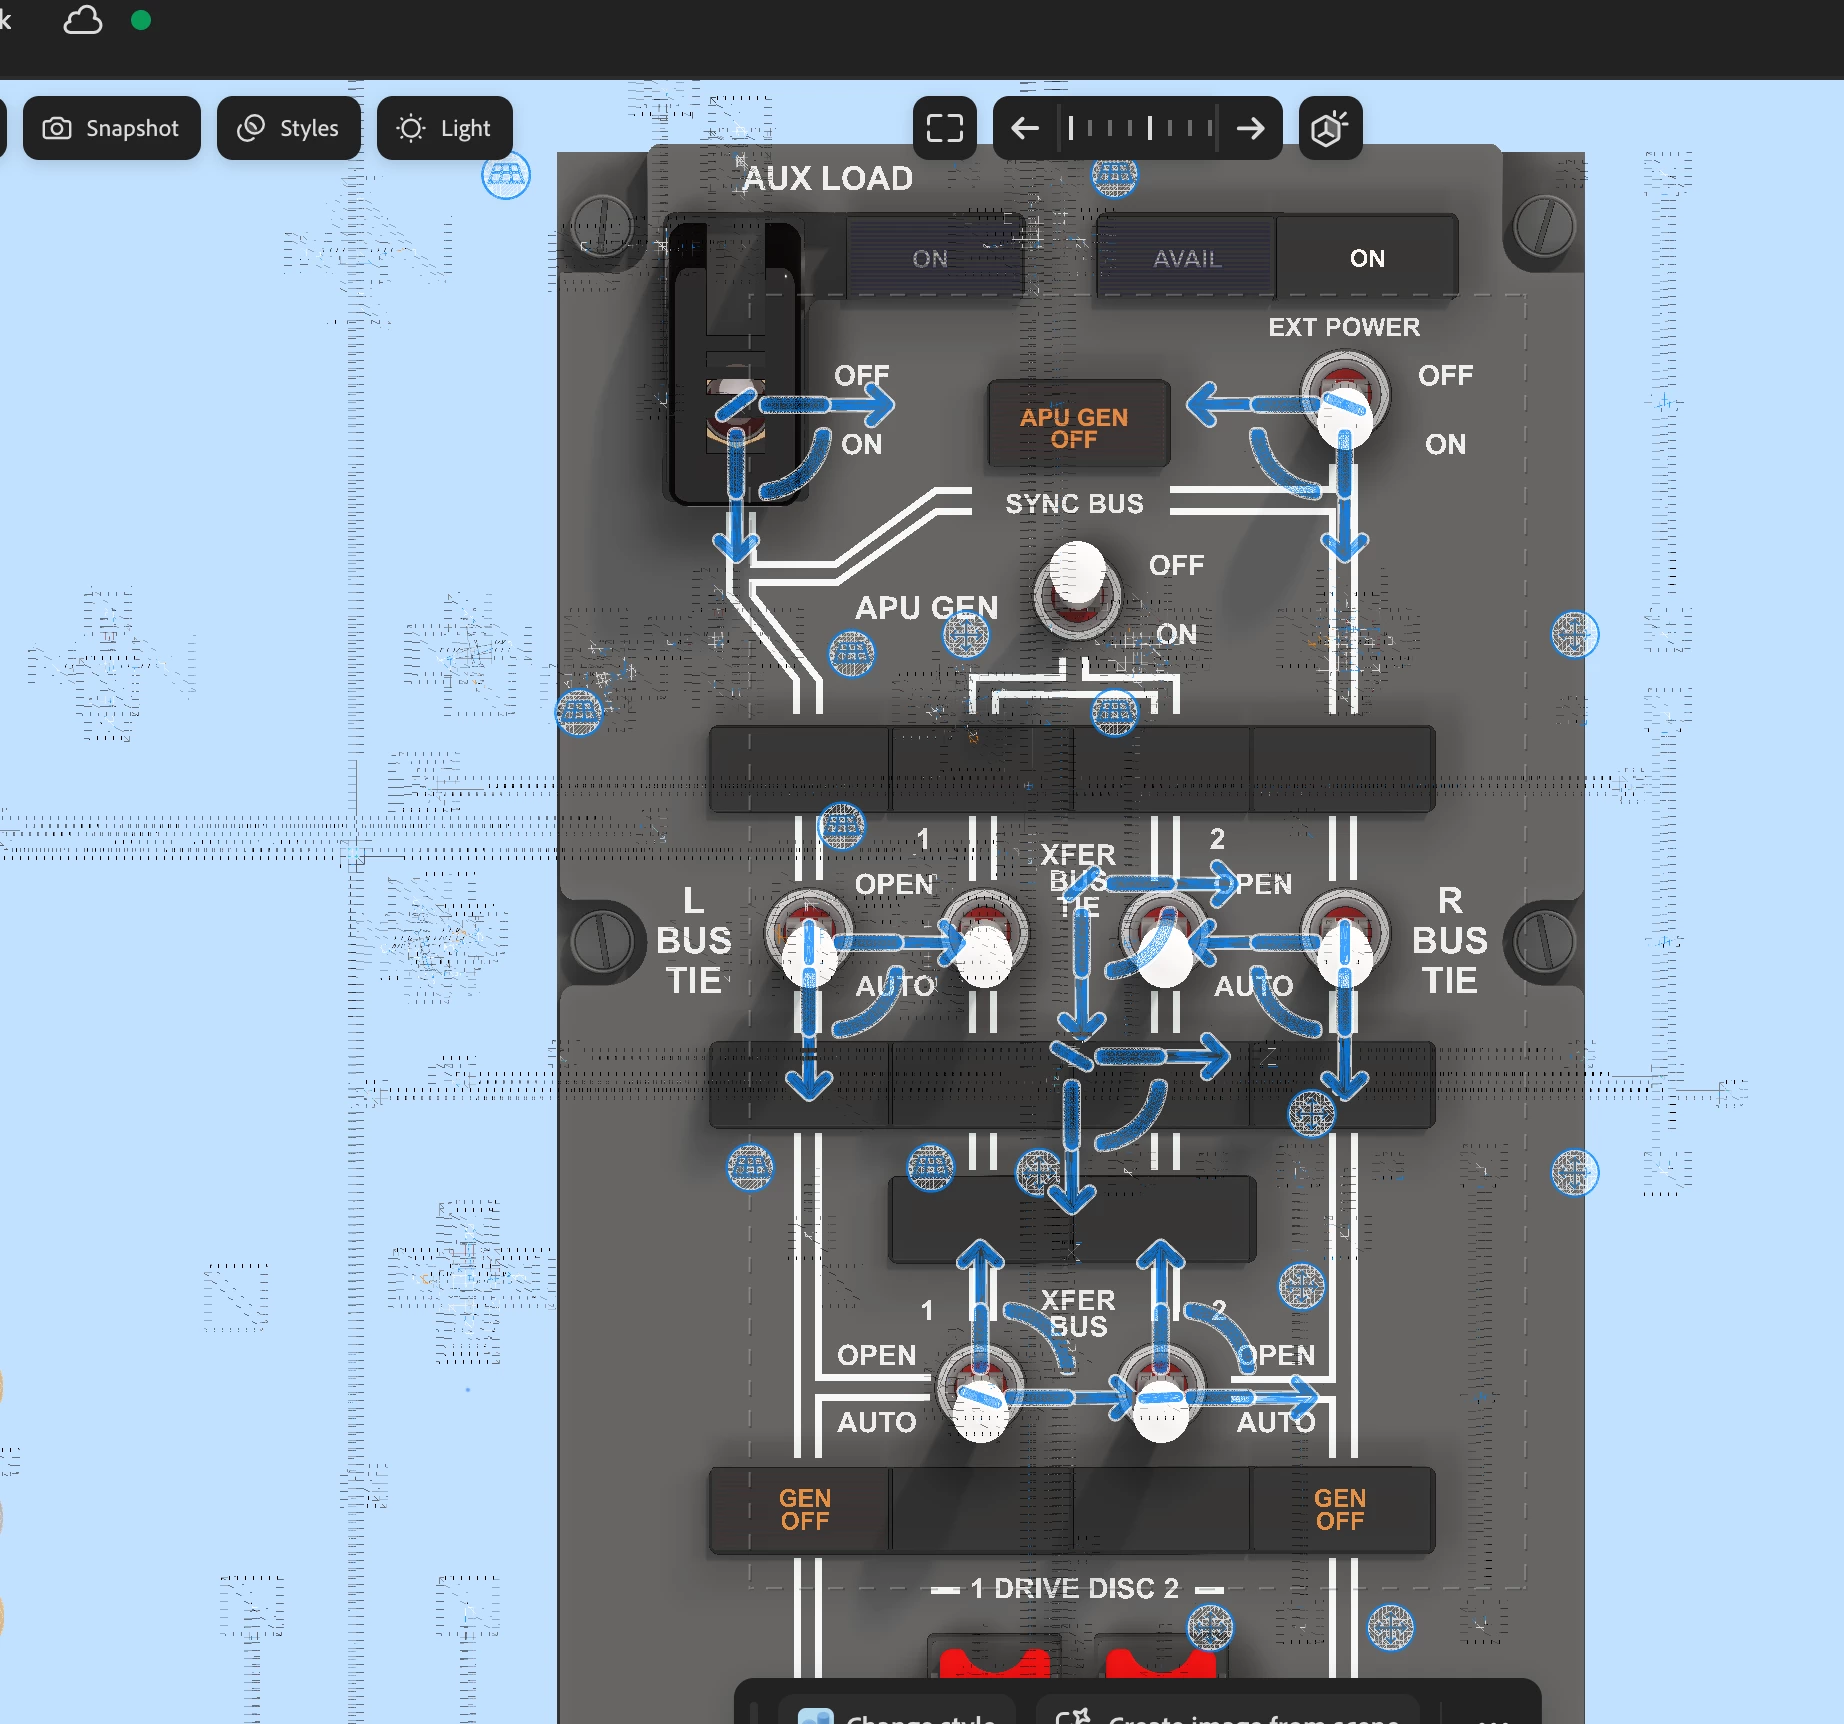Image resolution: width=1844 pixels, height=1724 pixels.
Task: Click the cloud sync icon
Action: [83, 20]
